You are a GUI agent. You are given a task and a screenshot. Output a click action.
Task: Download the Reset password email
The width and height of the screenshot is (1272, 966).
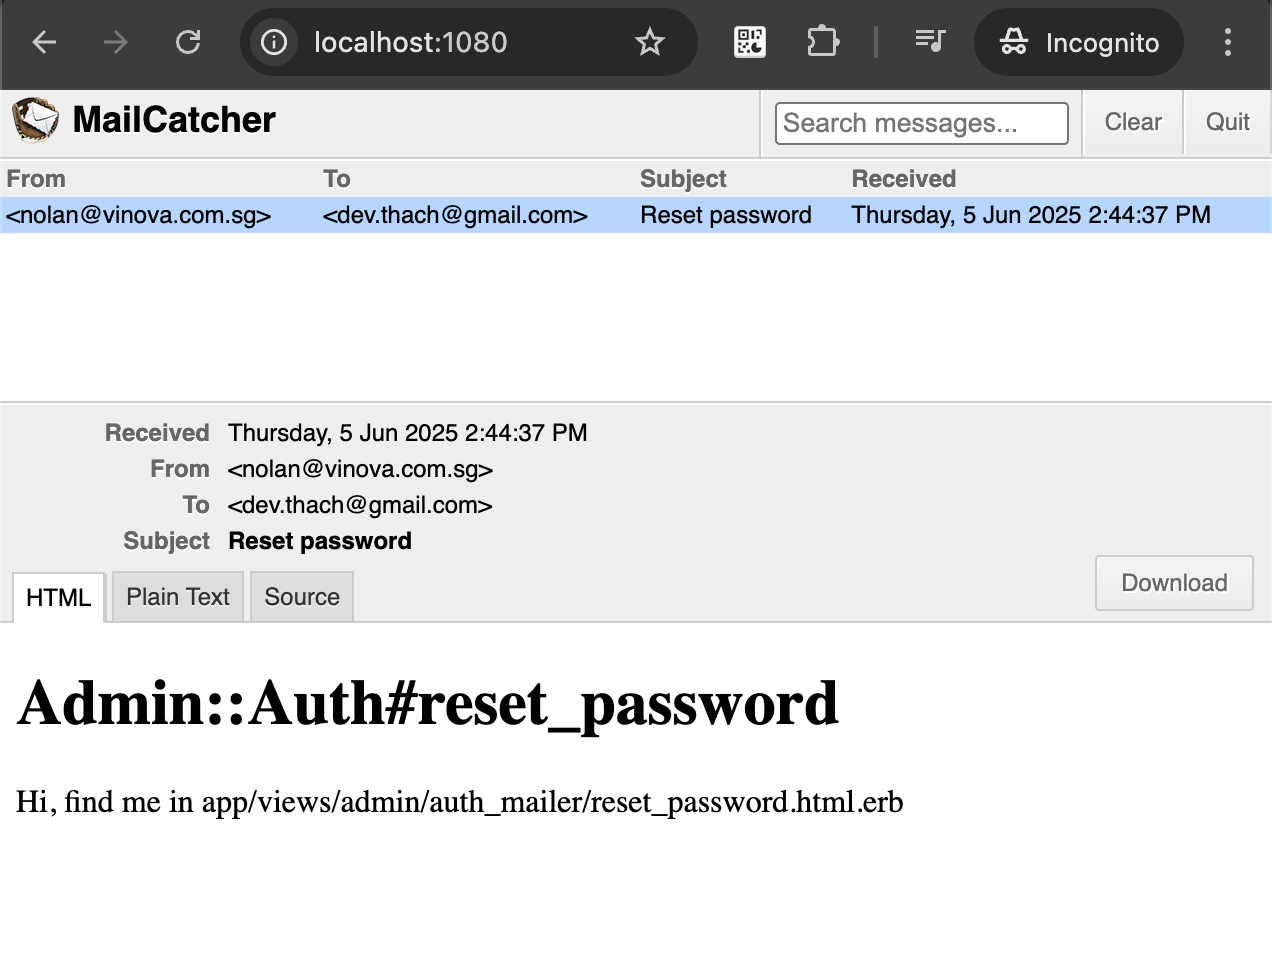point(1174,583)
